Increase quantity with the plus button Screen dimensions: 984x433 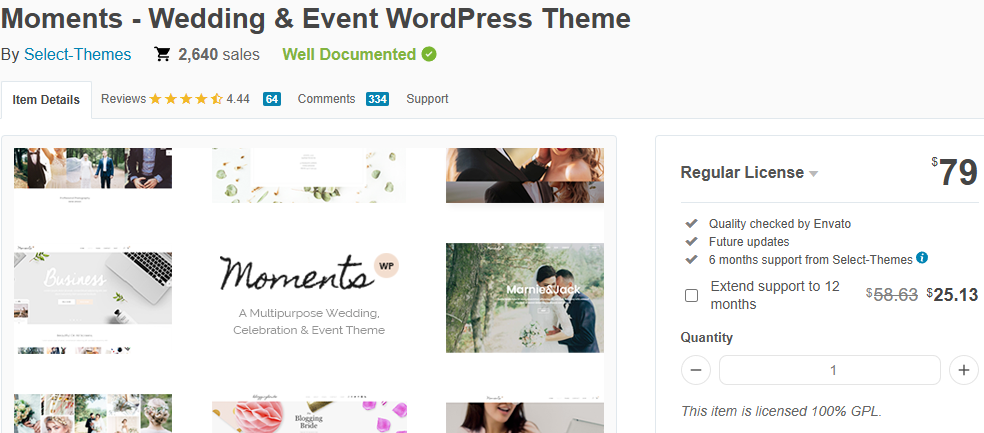(x=964, y=370)
